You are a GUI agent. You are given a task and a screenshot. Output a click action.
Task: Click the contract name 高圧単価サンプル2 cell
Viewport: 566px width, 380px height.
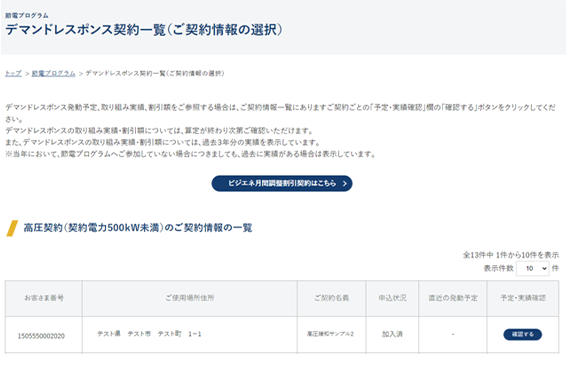(x=330, y=334)
